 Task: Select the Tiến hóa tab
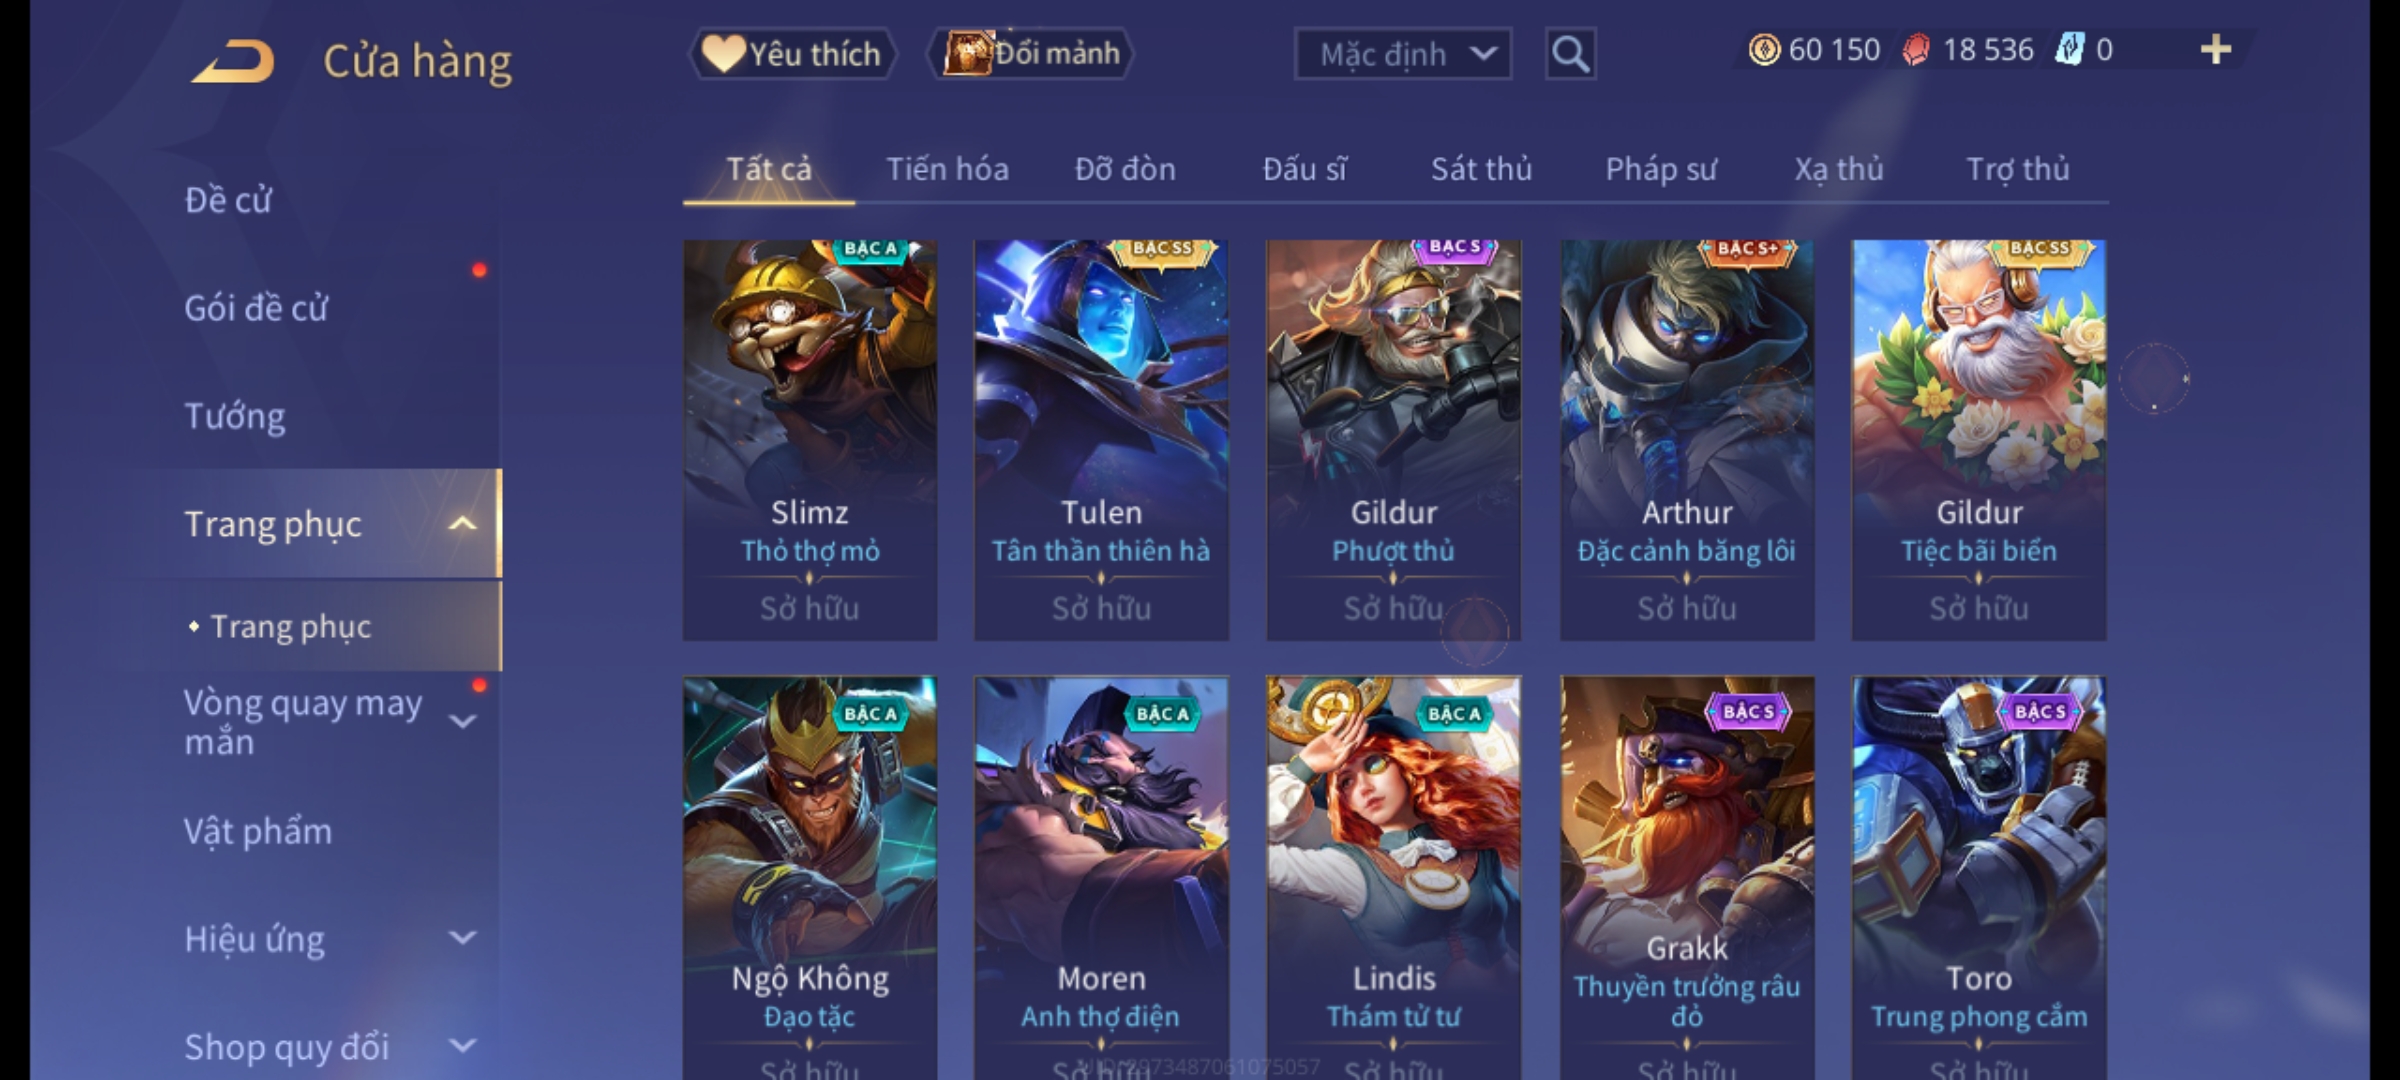coord(947,169)
